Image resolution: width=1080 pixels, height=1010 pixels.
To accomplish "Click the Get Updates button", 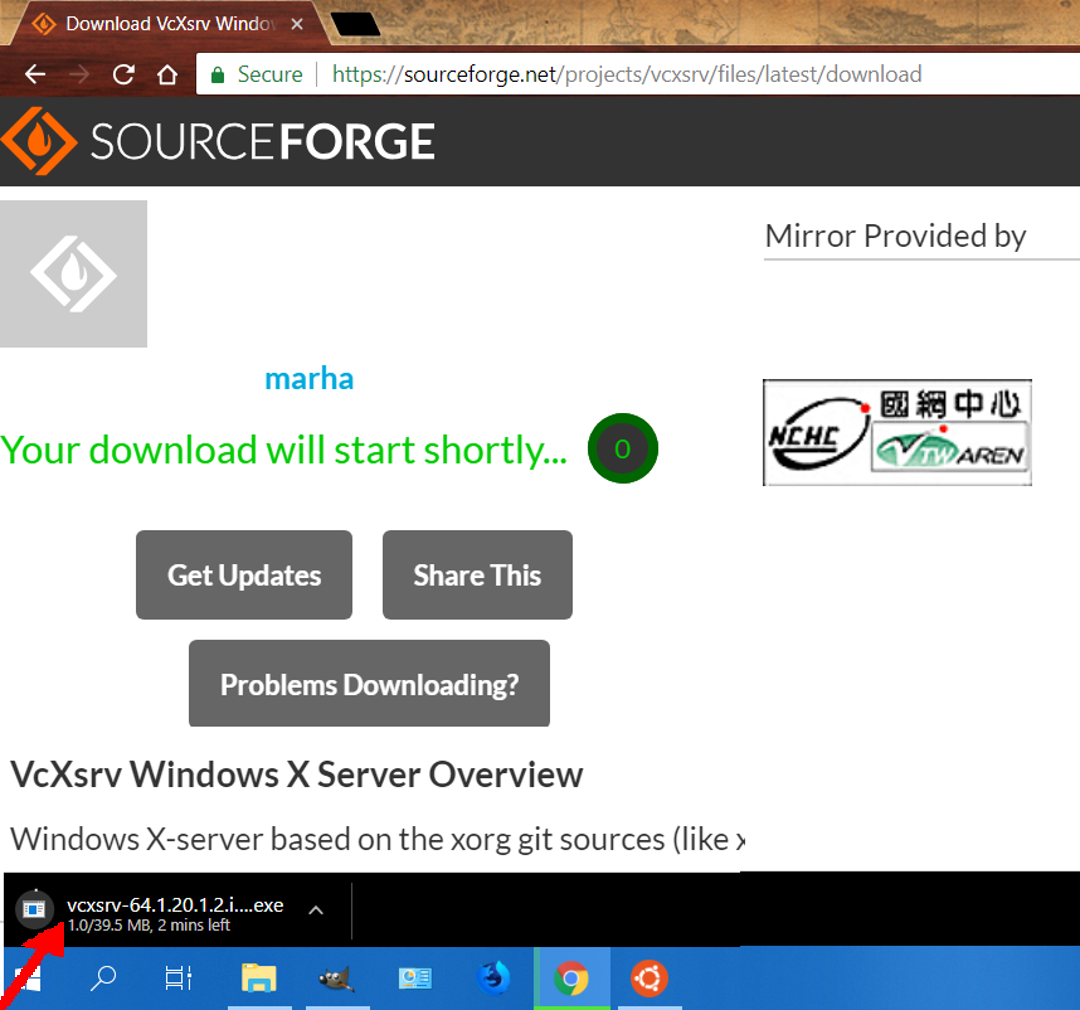I will tap(244, 575).
